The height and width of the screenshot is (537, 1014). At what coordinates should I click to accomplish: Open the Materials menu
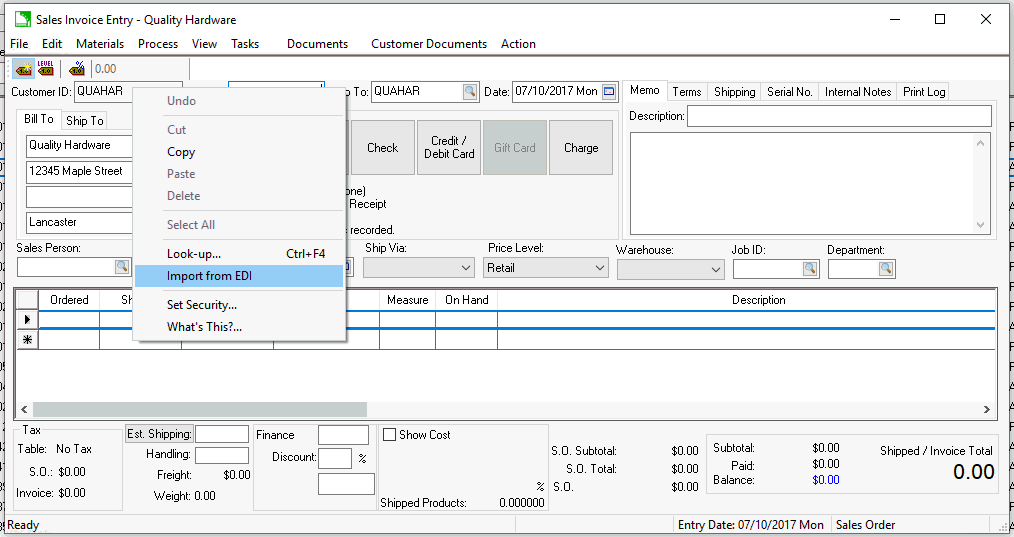100,44
